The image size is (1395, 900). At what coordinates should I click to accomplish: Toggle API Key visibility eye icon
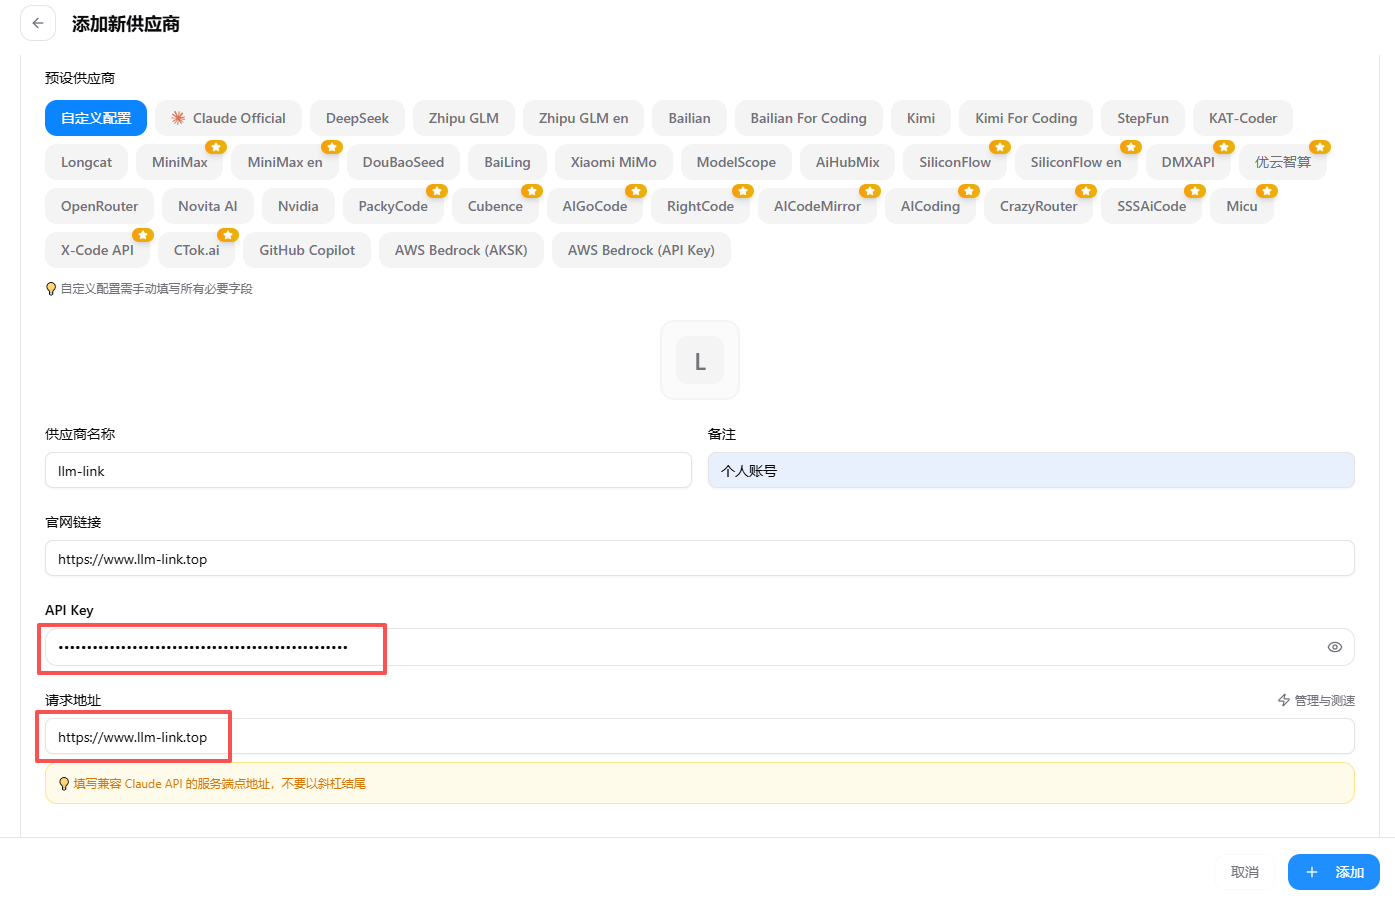point(1334,647)
